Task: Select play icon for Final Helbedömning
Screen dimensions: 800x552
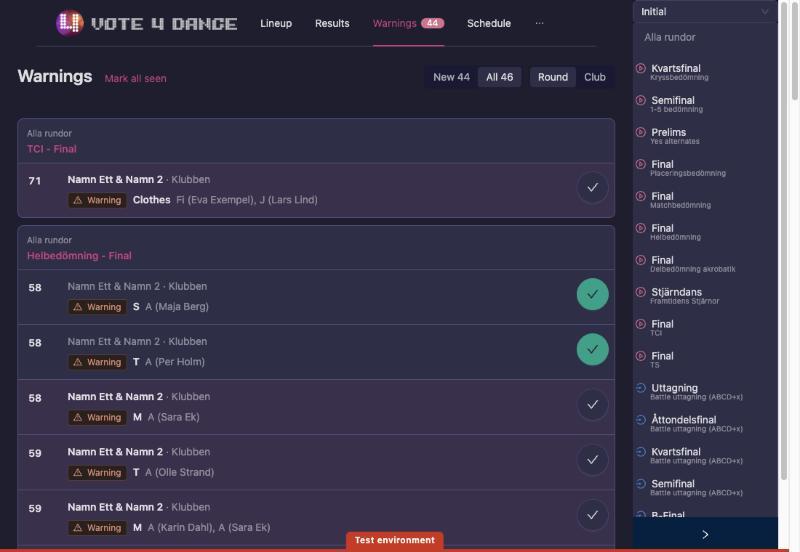Action: pyautogui.click(x=641, y=228)
